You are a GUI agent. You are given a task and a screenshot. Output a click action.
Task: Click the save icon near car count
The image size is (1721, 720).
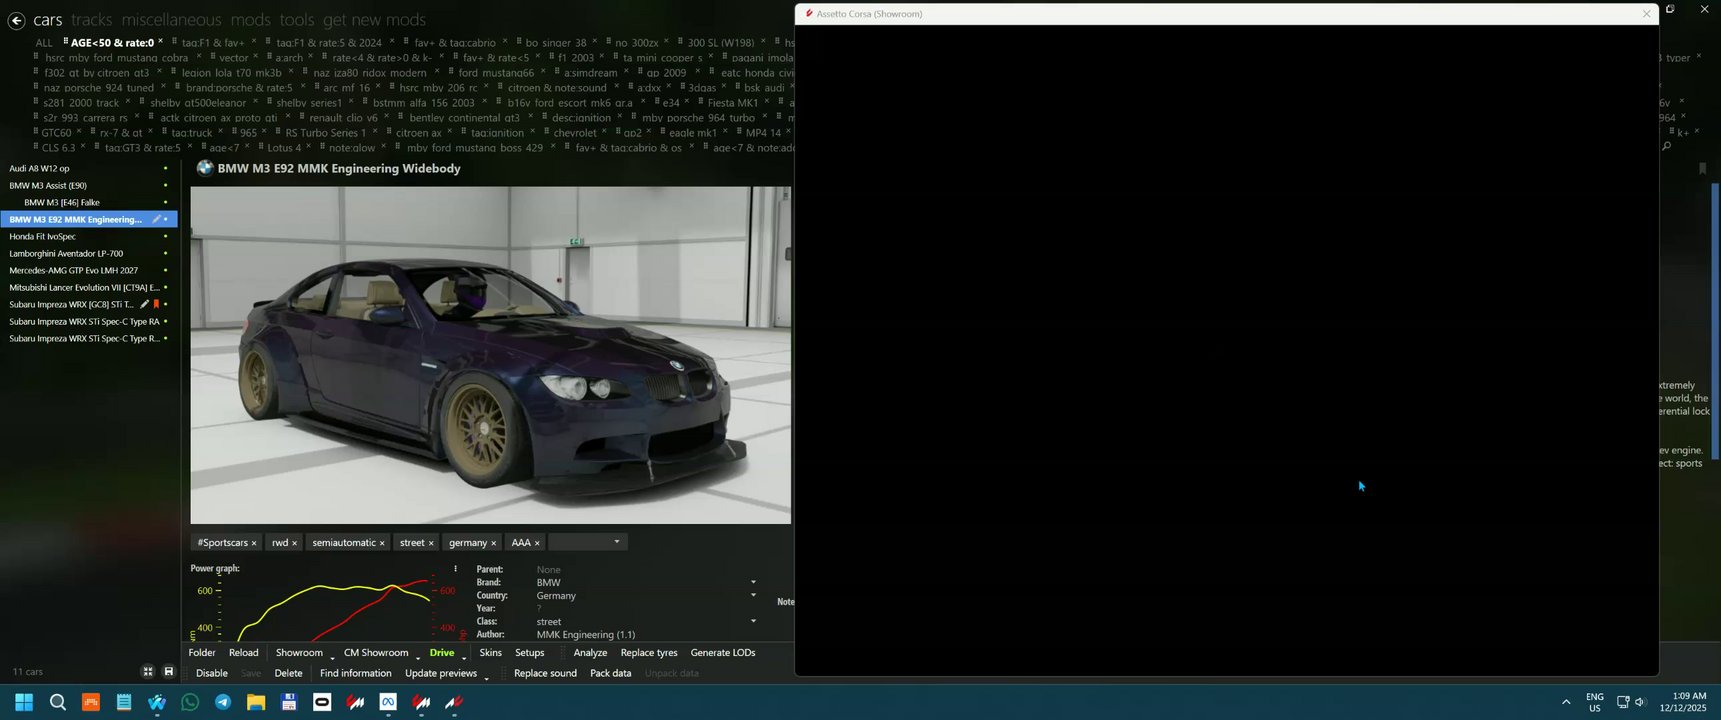coord(169,672)
